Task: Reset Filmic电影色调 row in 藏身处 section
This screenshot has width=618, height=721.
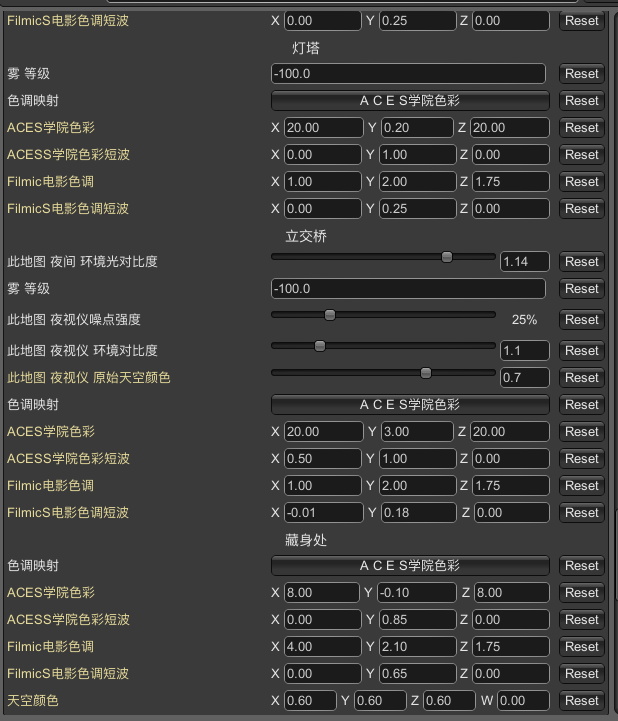Action: click(x=582, y=647)
